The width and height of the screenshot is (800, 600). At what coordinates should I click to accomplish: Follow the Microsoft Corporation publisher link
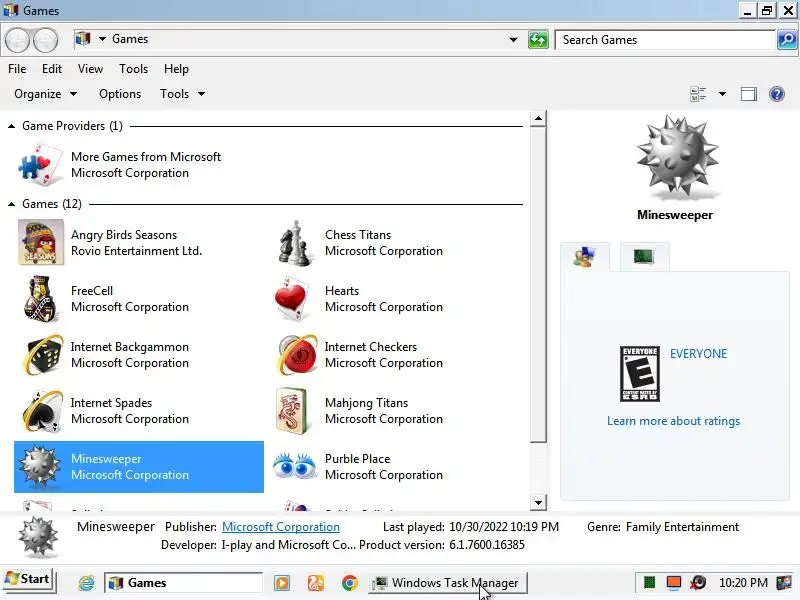(x=281, y=527)
